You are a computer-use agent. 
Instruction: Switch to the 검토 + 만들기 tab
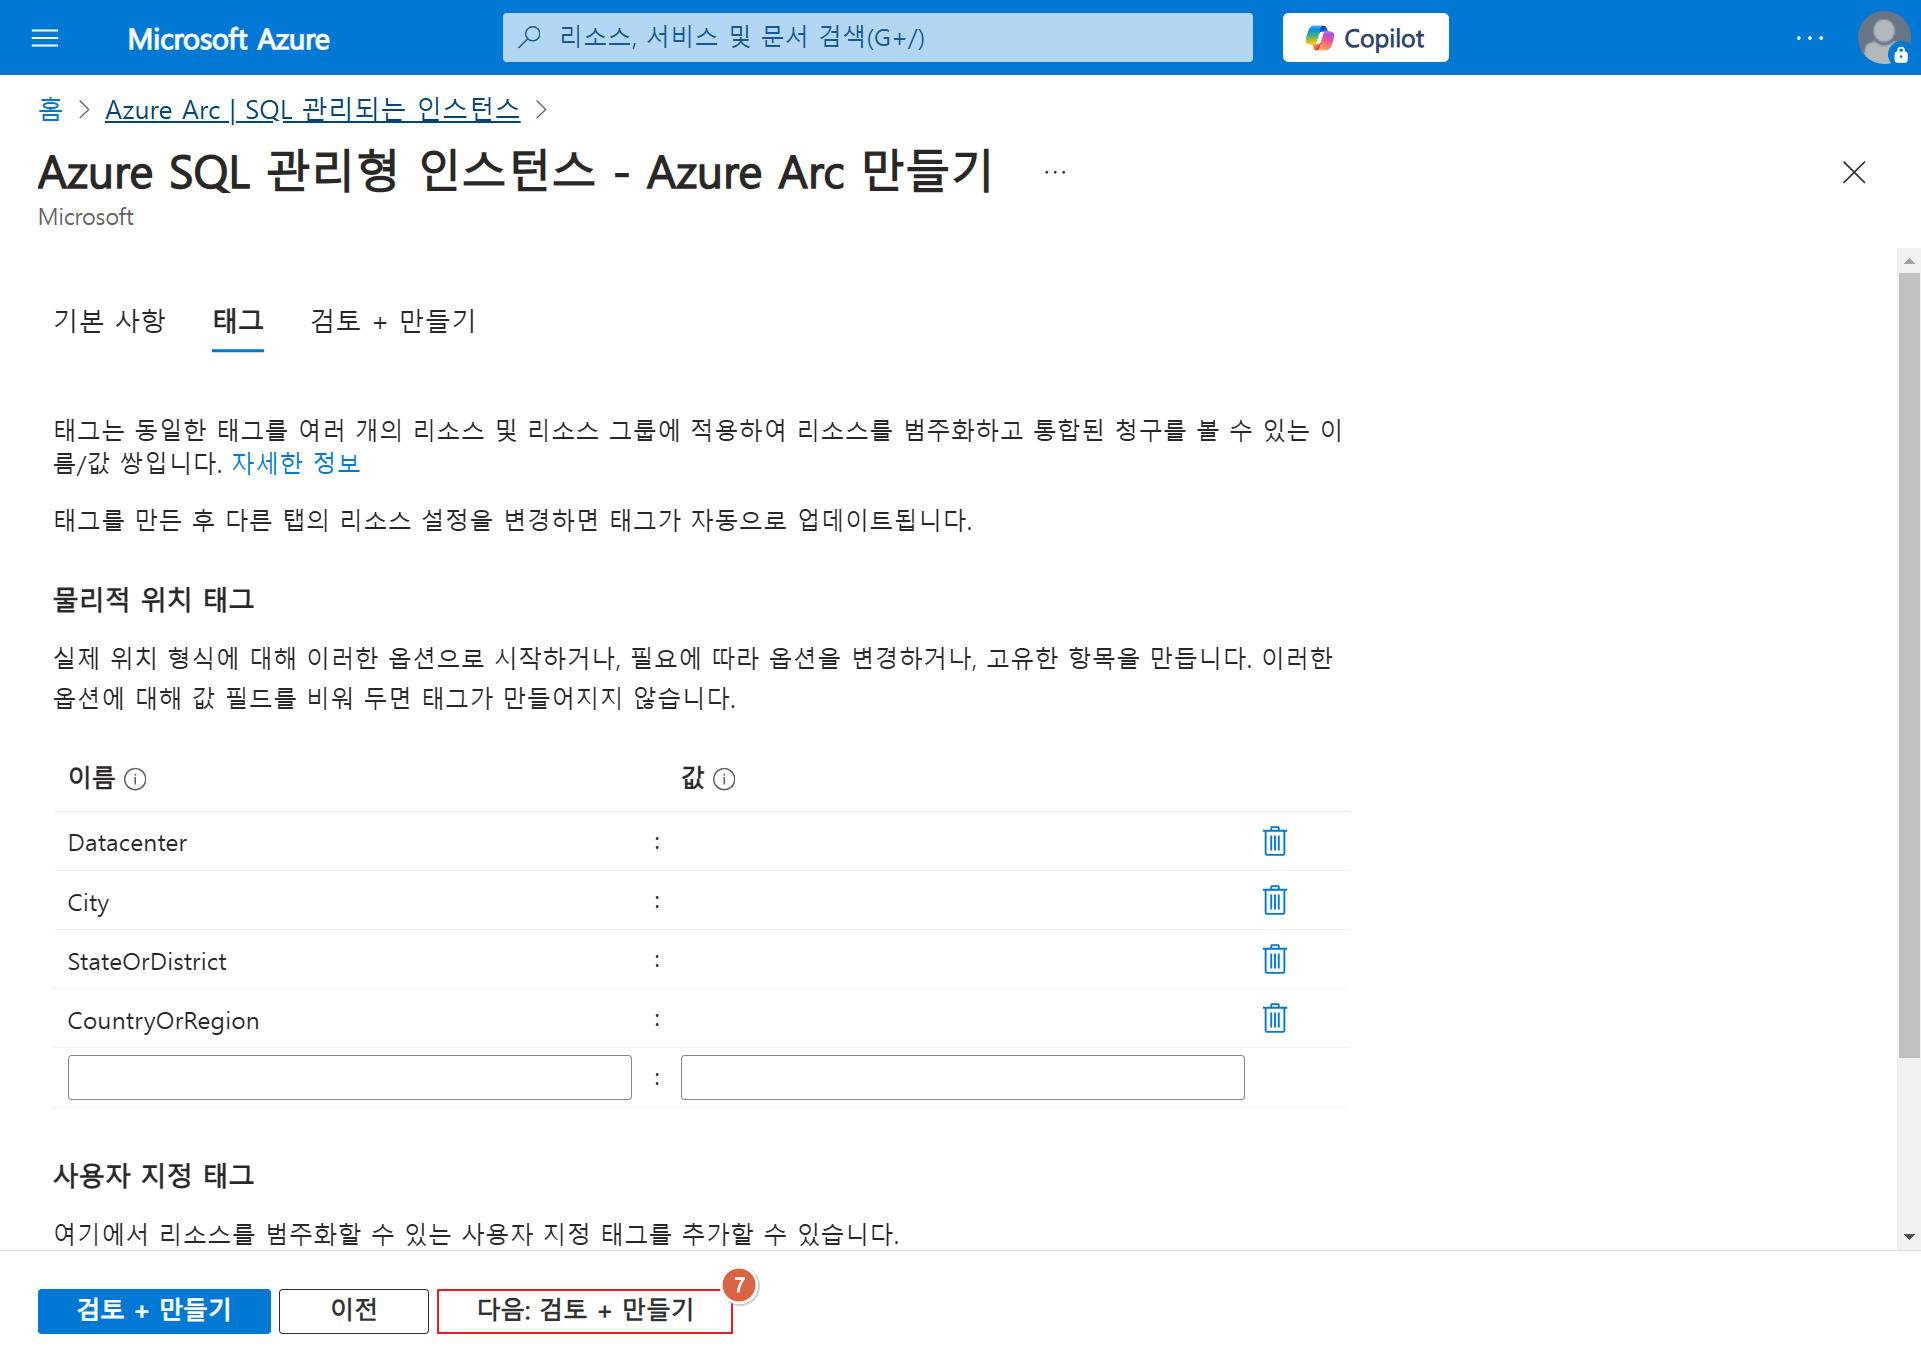393,321
